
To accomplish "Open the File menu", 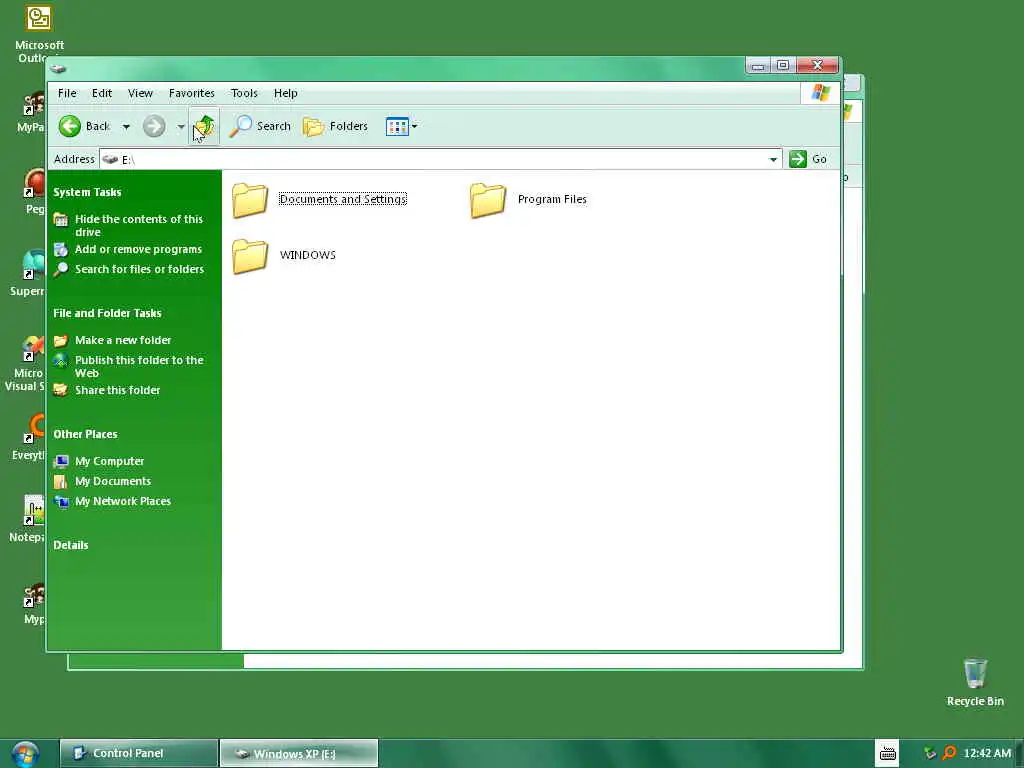I will coord(67,93).
